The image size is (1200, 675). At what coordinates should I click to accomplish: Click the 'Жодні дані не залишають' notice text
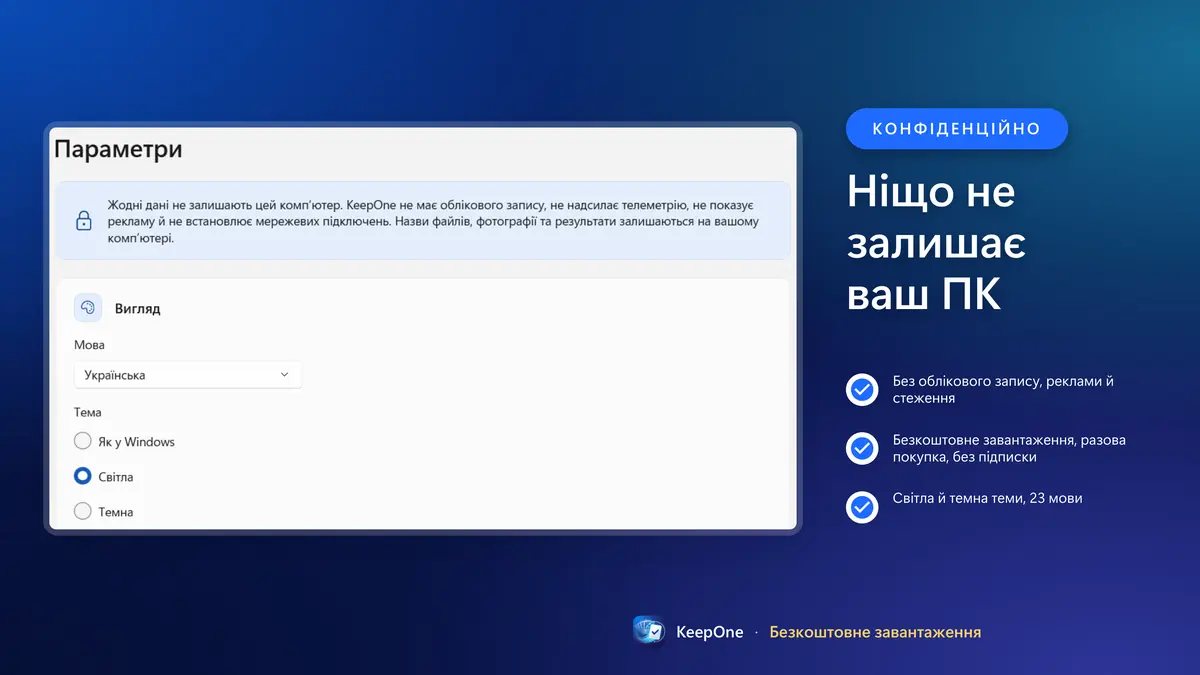tap(433, 220)
